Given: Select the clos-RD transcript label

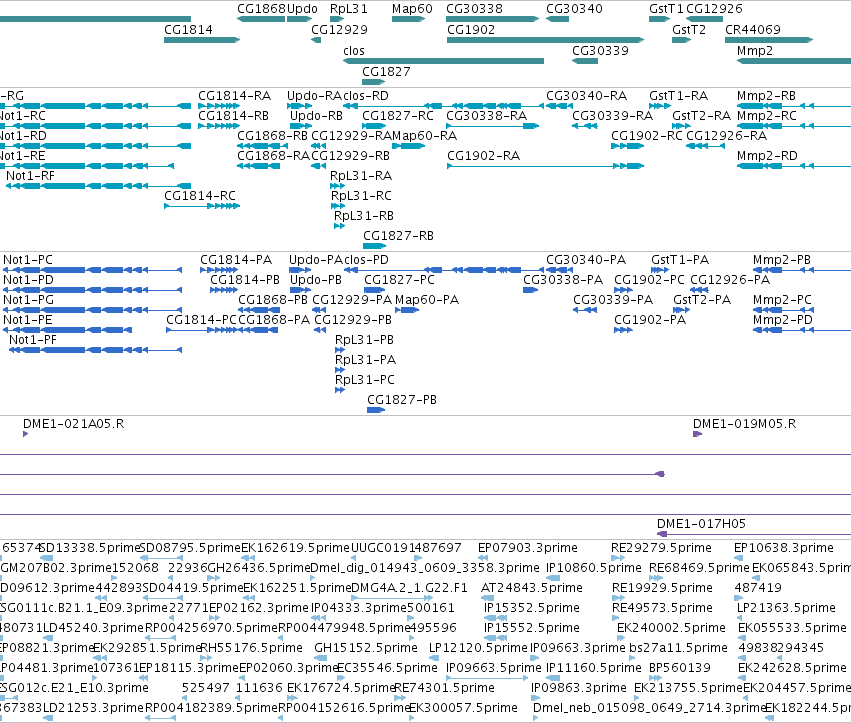Looking at the screenshot, I should coord(366,96).
